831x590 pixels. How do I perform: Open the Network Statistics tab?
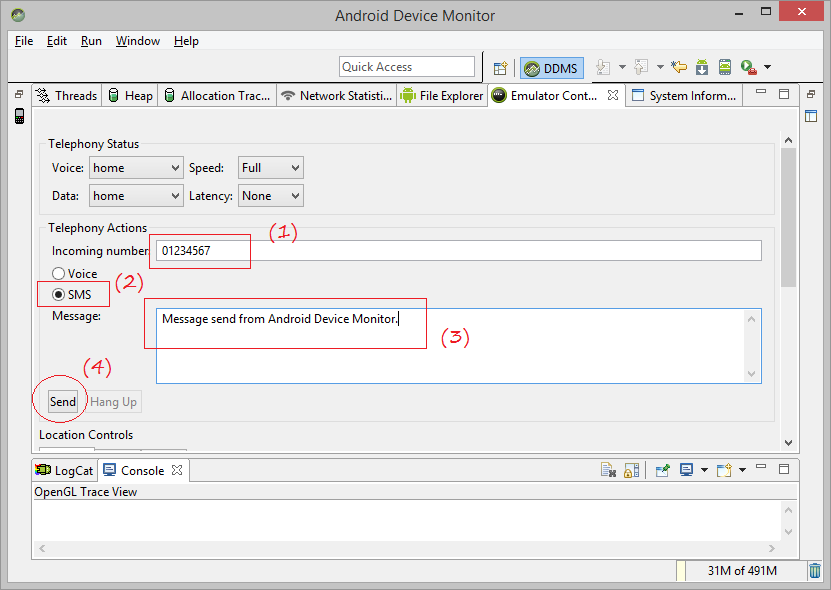337,96
